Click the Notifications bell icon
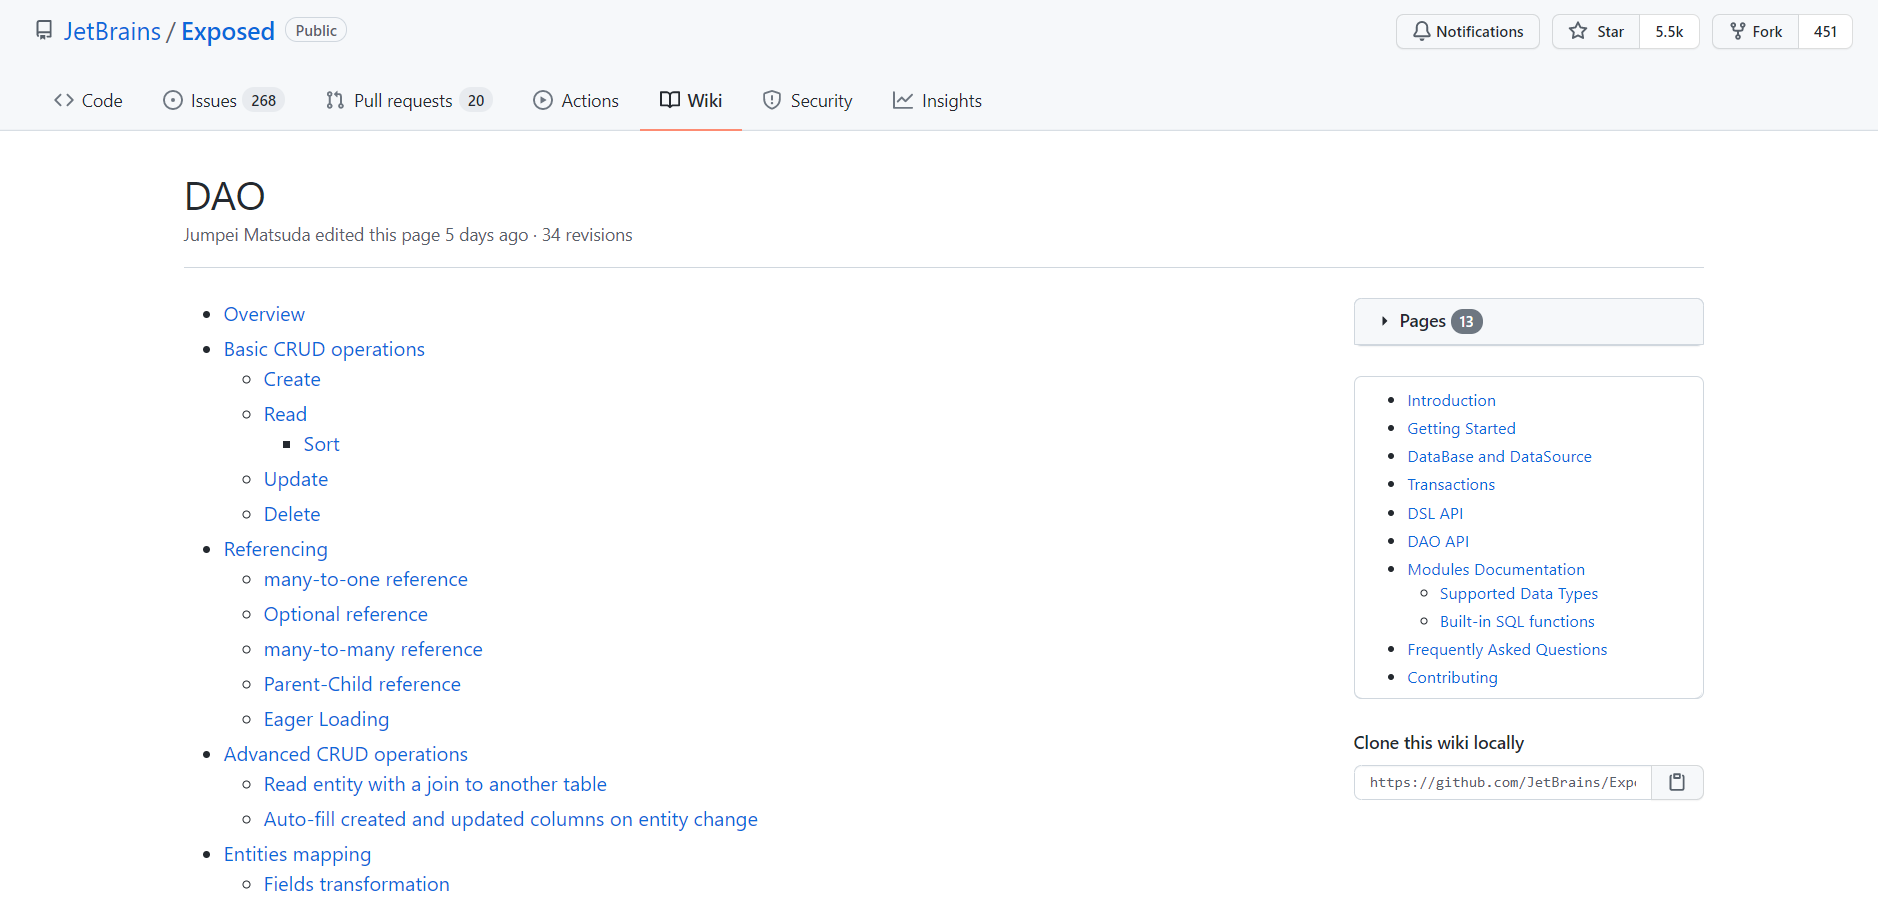 tap(1421, 31)
